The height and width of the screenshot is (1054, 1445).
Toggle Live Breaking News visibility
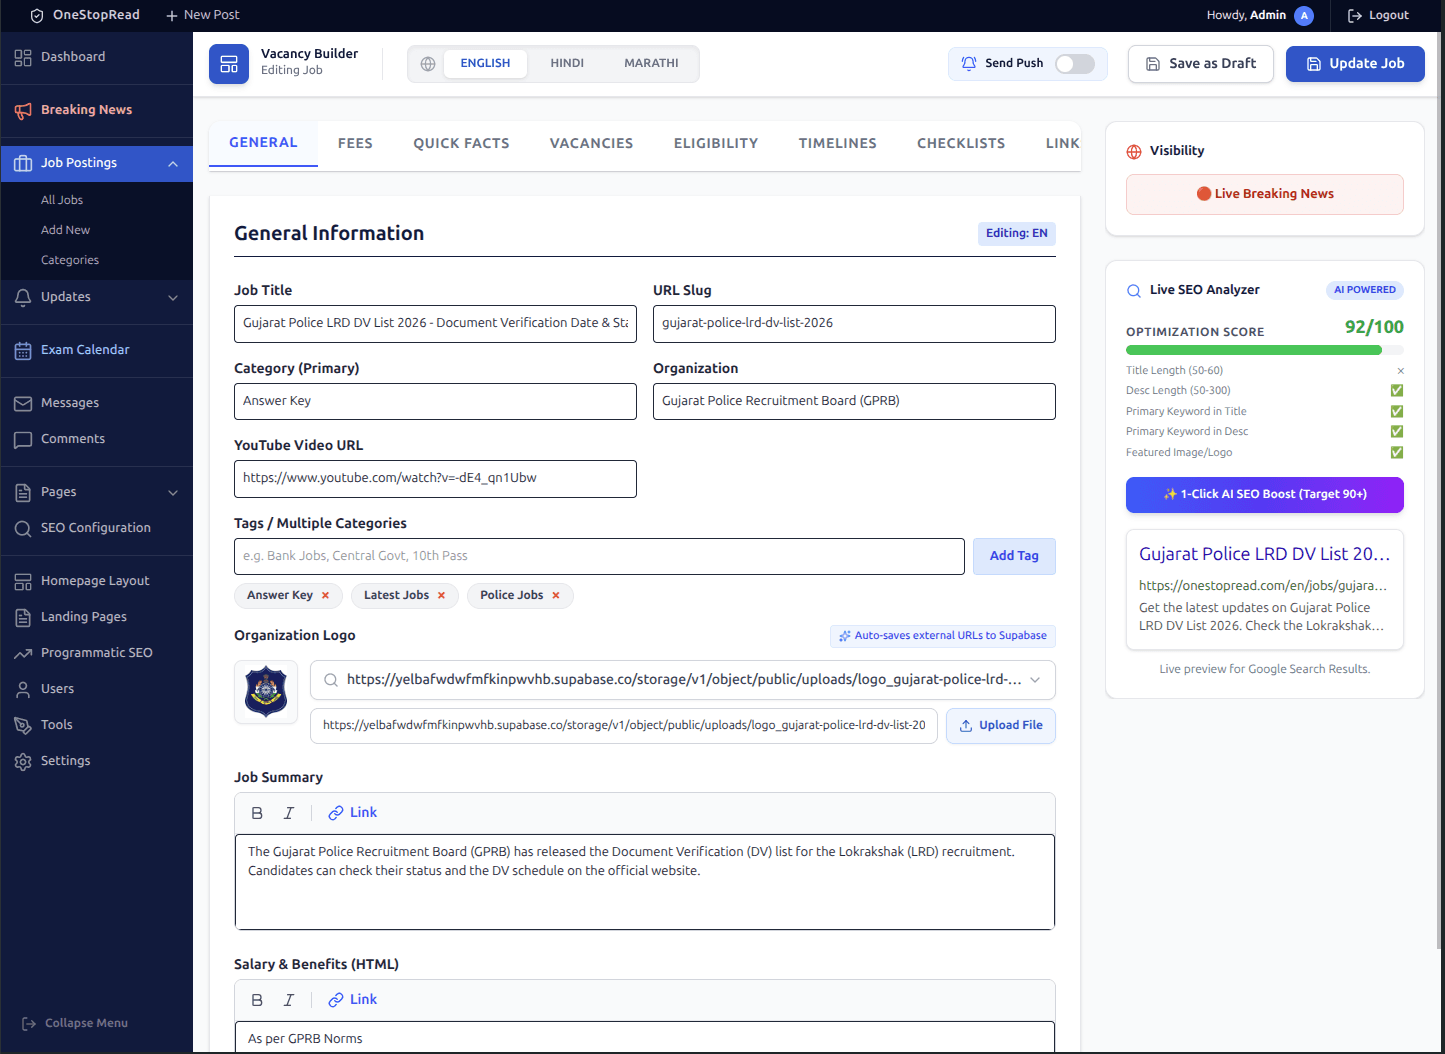click(1265, 195)
